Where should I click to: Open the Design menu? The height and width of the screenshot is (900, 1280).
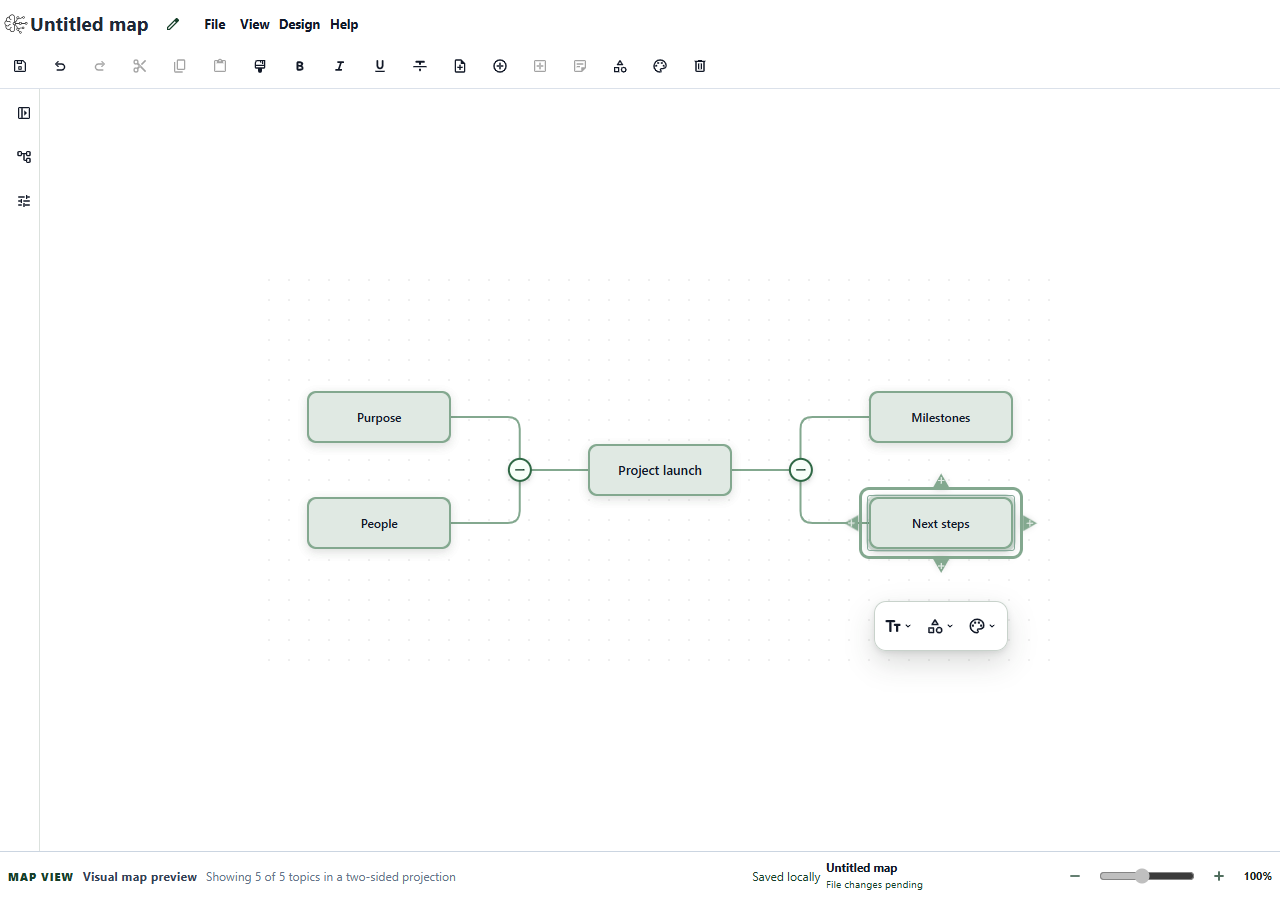[299, 24]
